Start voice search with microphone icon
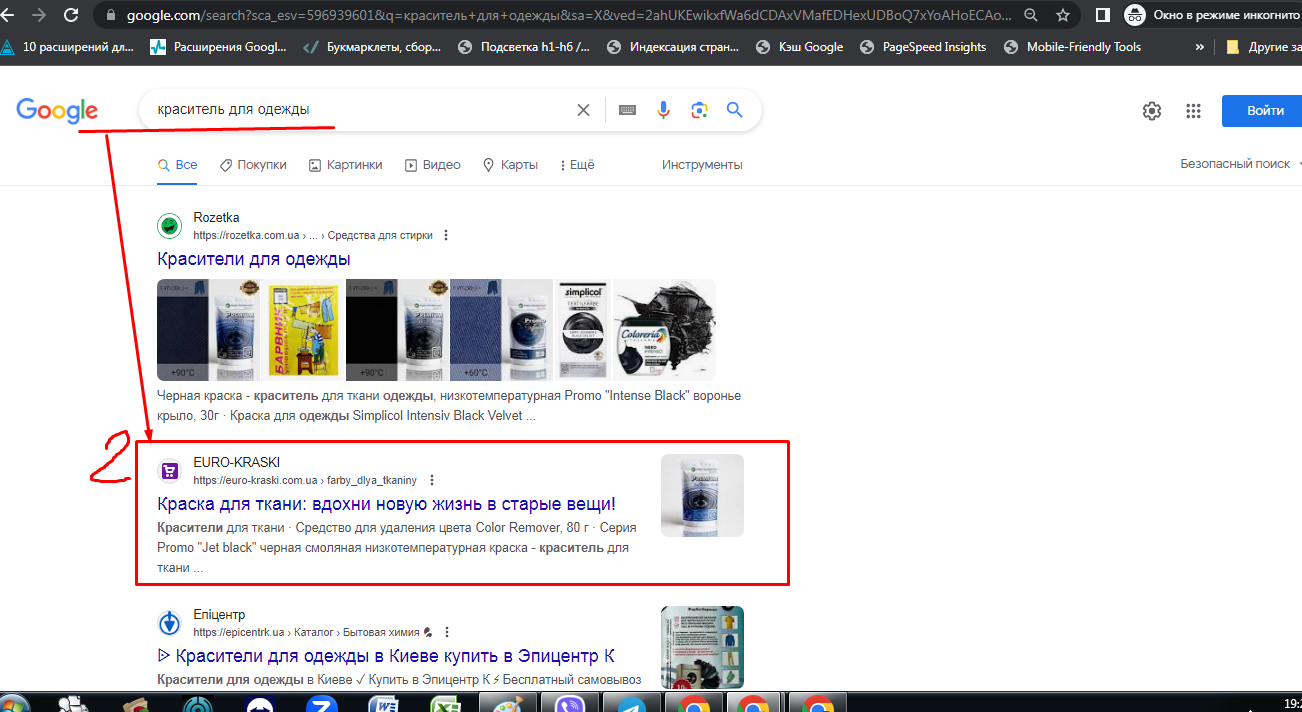 click(x=663, y=110)
